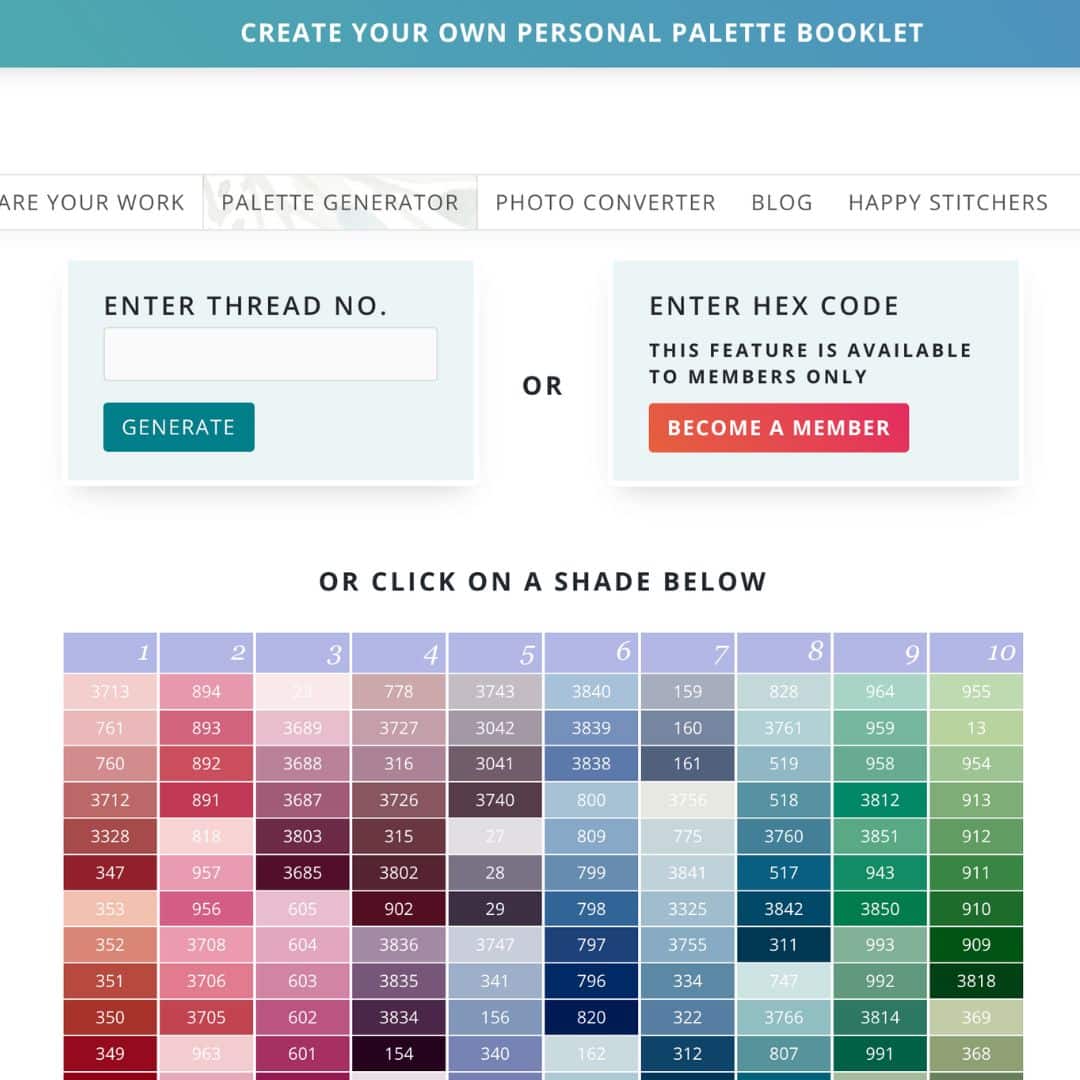This screenshot has width=1080, height=1080.
Task: Choose thread shade 3840
Action: point(590,691)
